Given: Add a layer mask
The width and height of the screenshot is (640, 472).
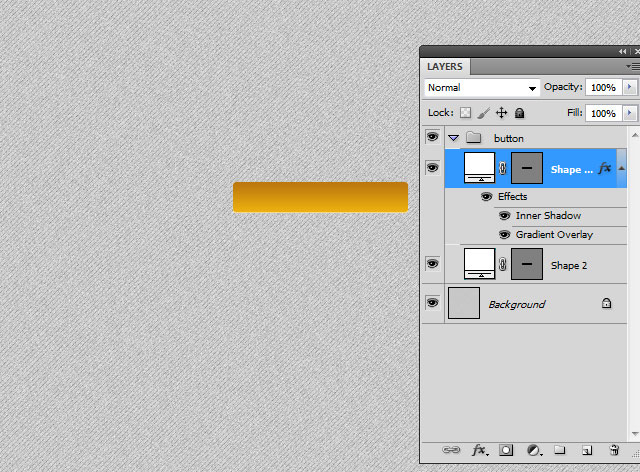Looking at the screenshot, I should coord(506,450).
